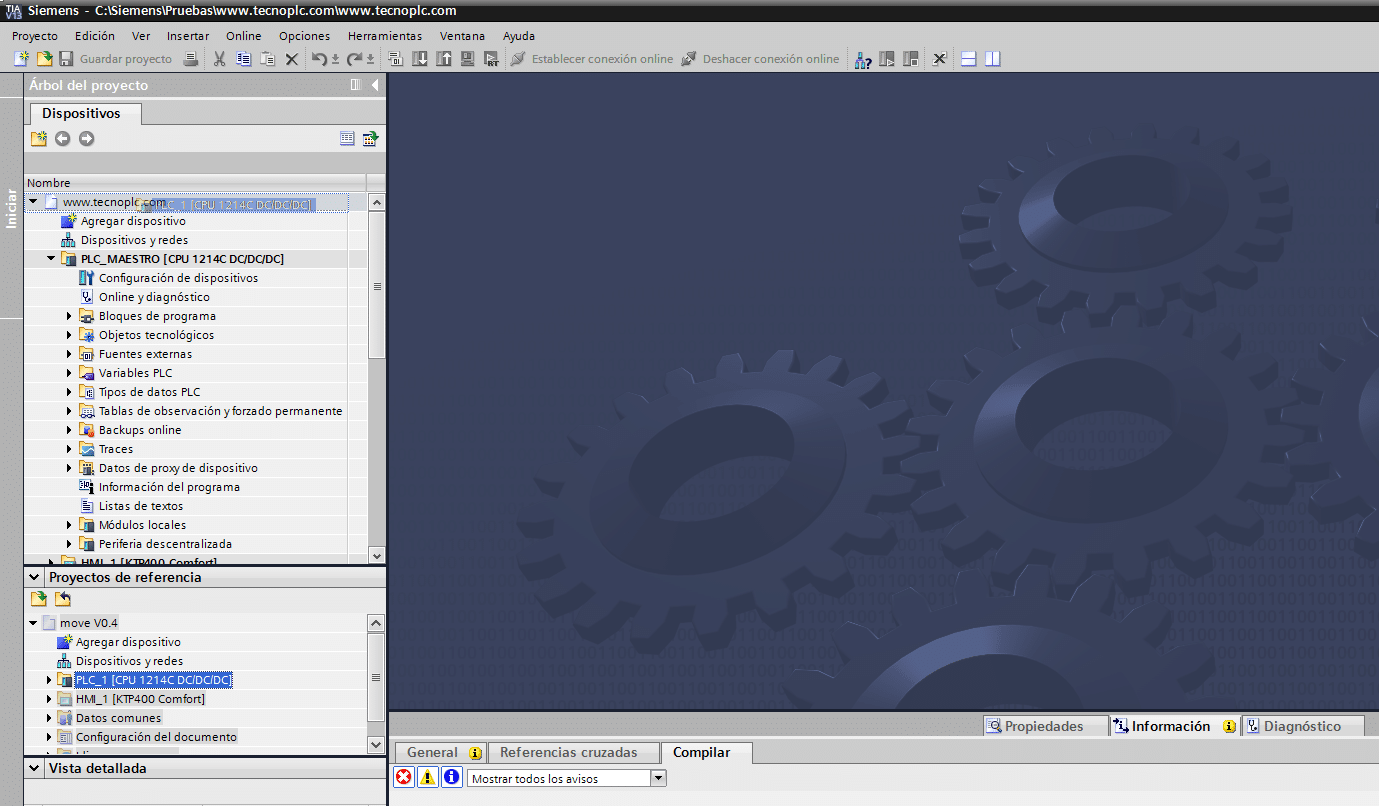Select PLC_1 in reference projects
The width and height of the screenshot is (1379, 806).
[153, 680]
